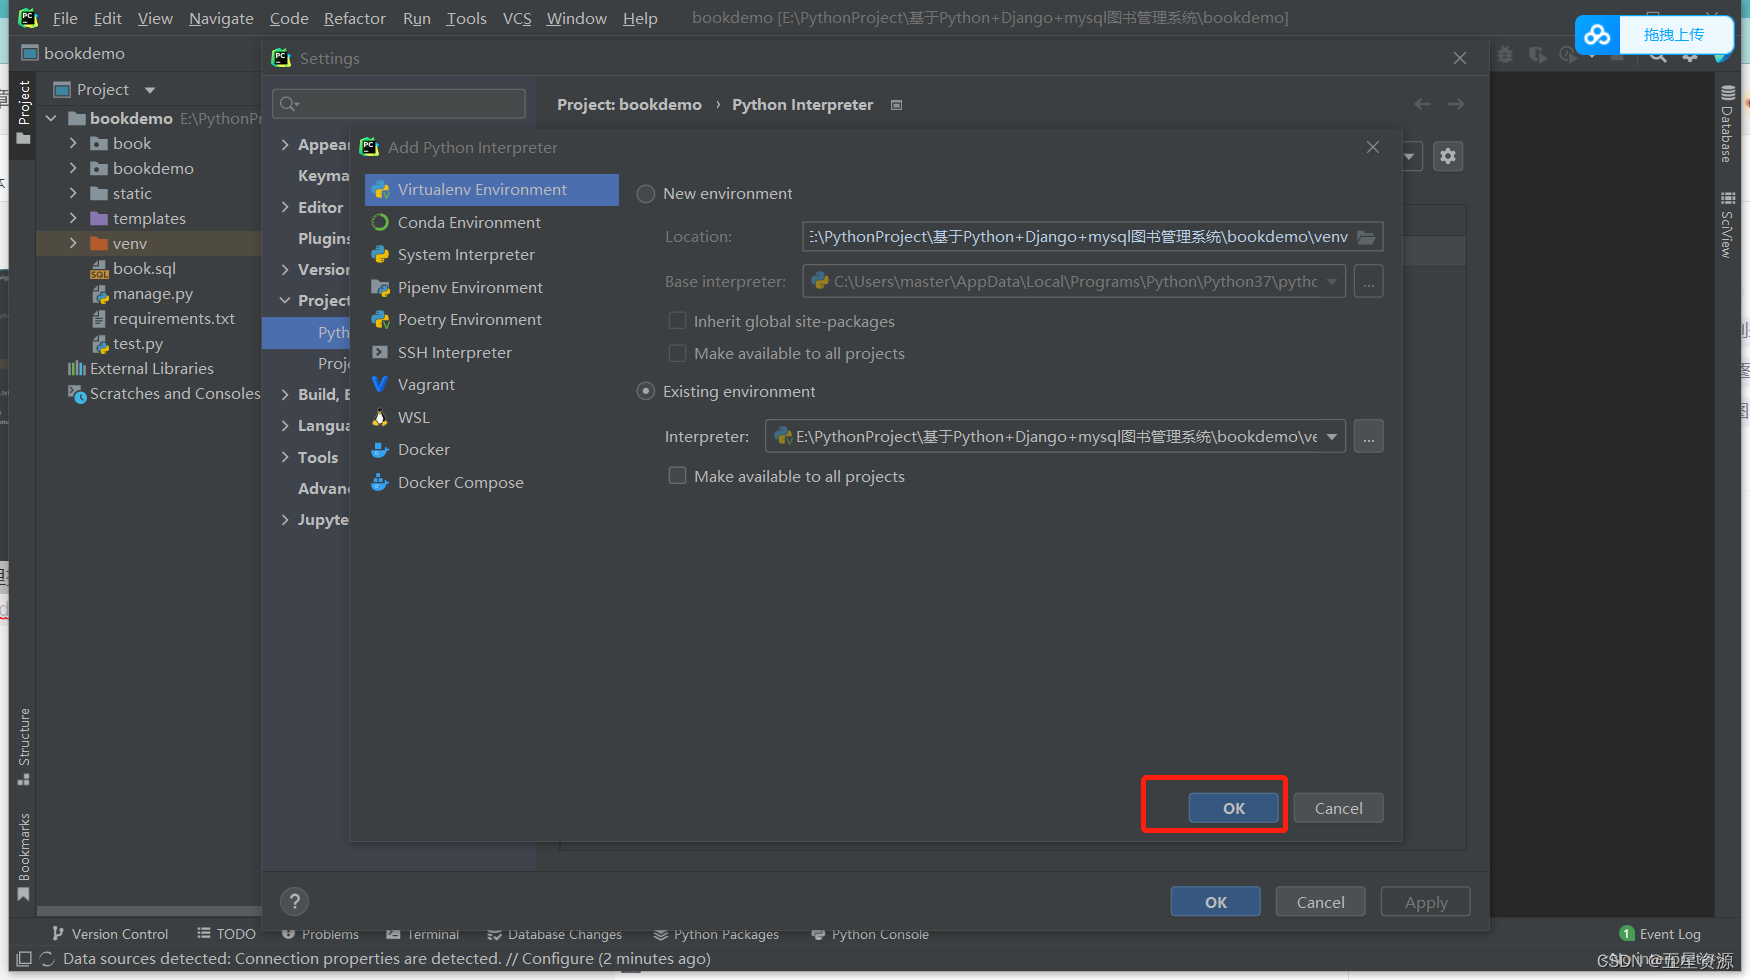Image resolution: width=1750 pixels, height=980 pixels.
Task: Click Event Log notification icon
Action: tap(1627, 934)
